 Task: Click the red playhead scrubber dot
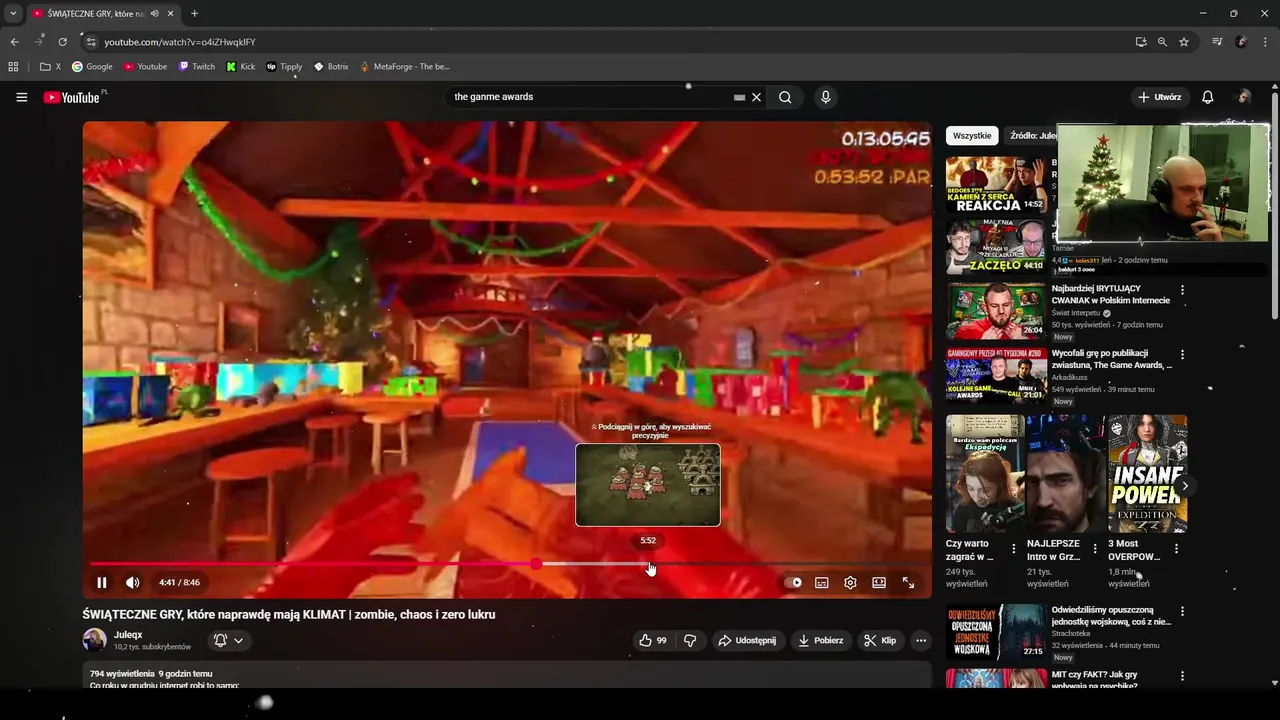[536, 564]
